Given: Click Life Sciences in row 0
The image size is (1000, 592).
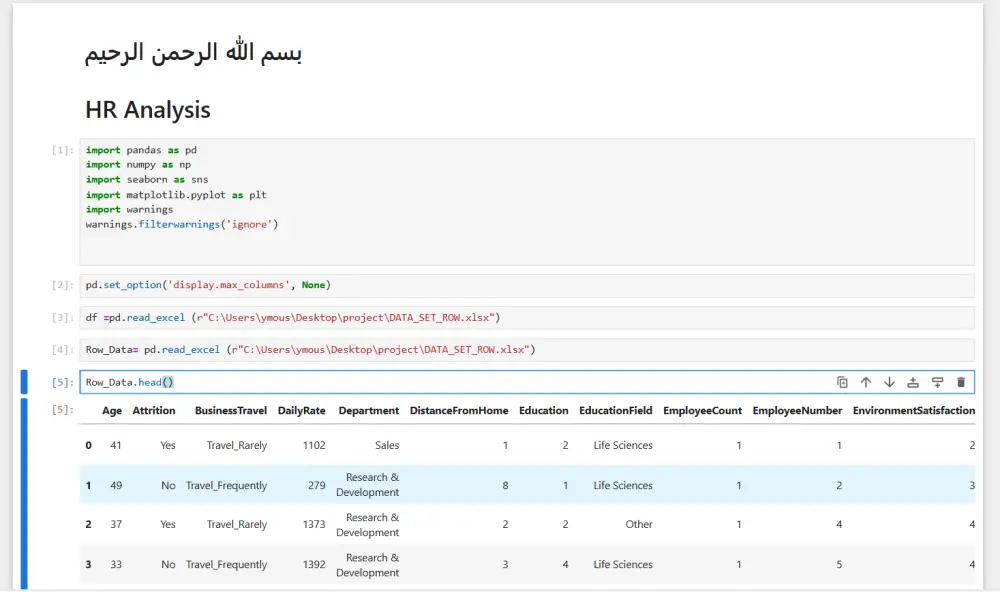Looking at the screenshot, I should pyautogui.click(x=623, y=445).
